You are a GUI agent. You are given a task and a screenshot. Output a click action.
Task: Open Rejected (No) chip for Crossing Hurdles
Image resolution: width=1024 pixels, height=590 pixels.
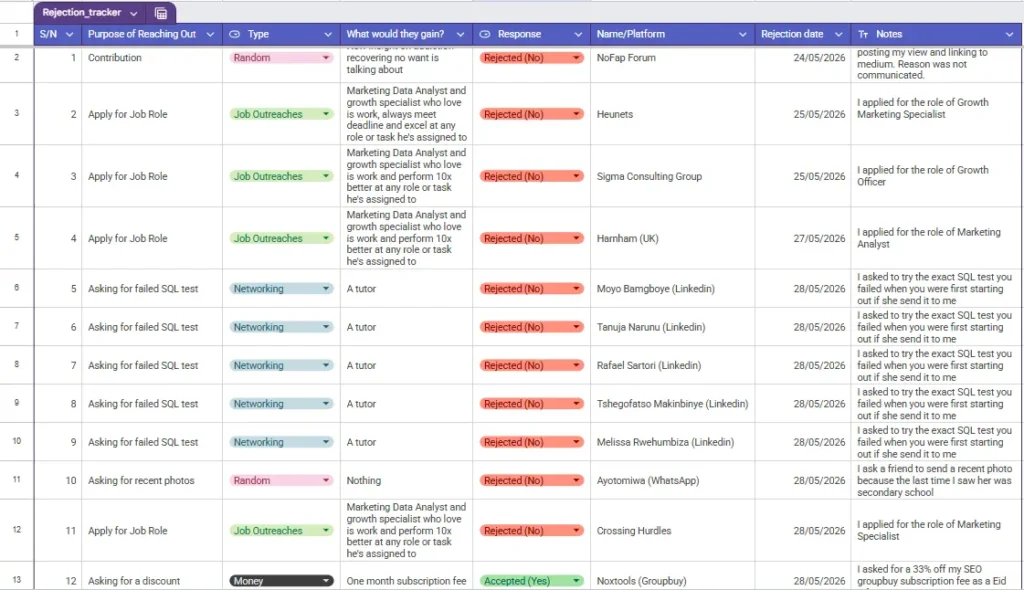[x=531, y=531]
